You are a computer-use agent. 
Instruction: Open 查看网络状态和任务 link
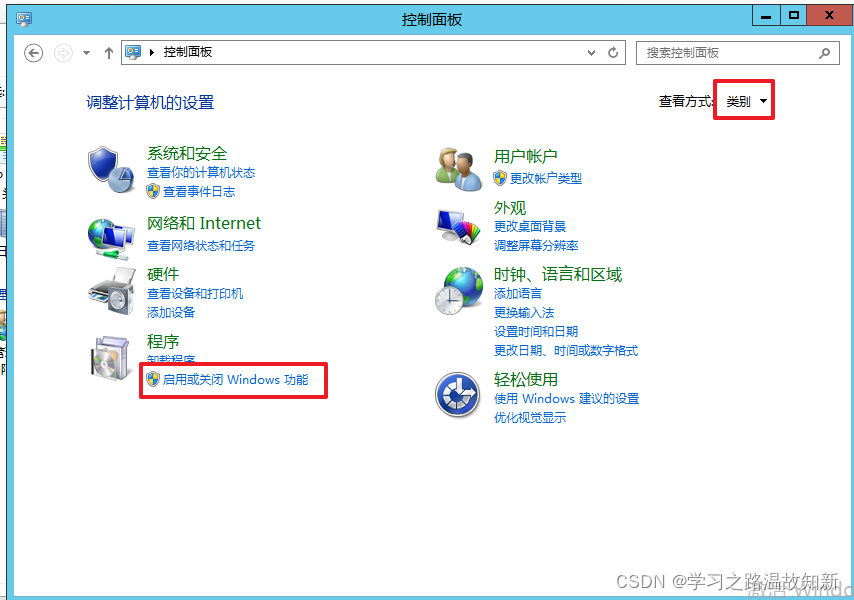[x=201, y=246]
